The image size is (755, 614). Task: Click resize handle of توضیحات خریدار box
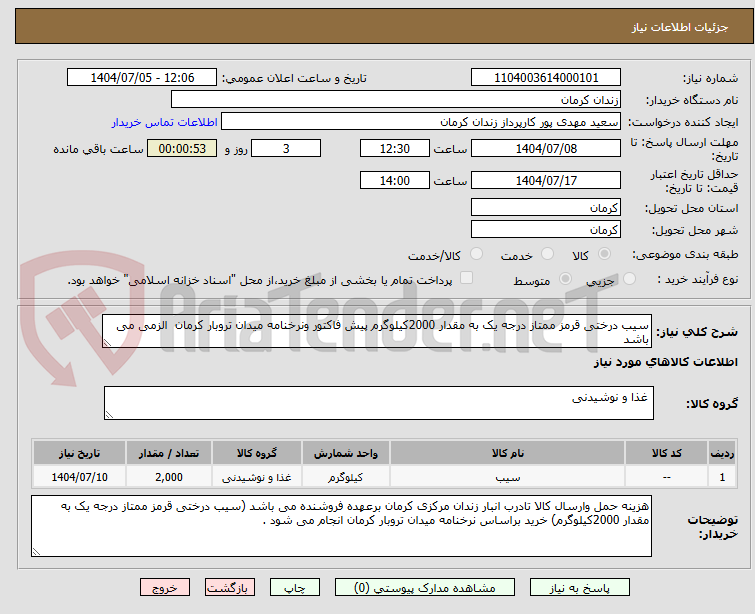(x=36, y=552)
